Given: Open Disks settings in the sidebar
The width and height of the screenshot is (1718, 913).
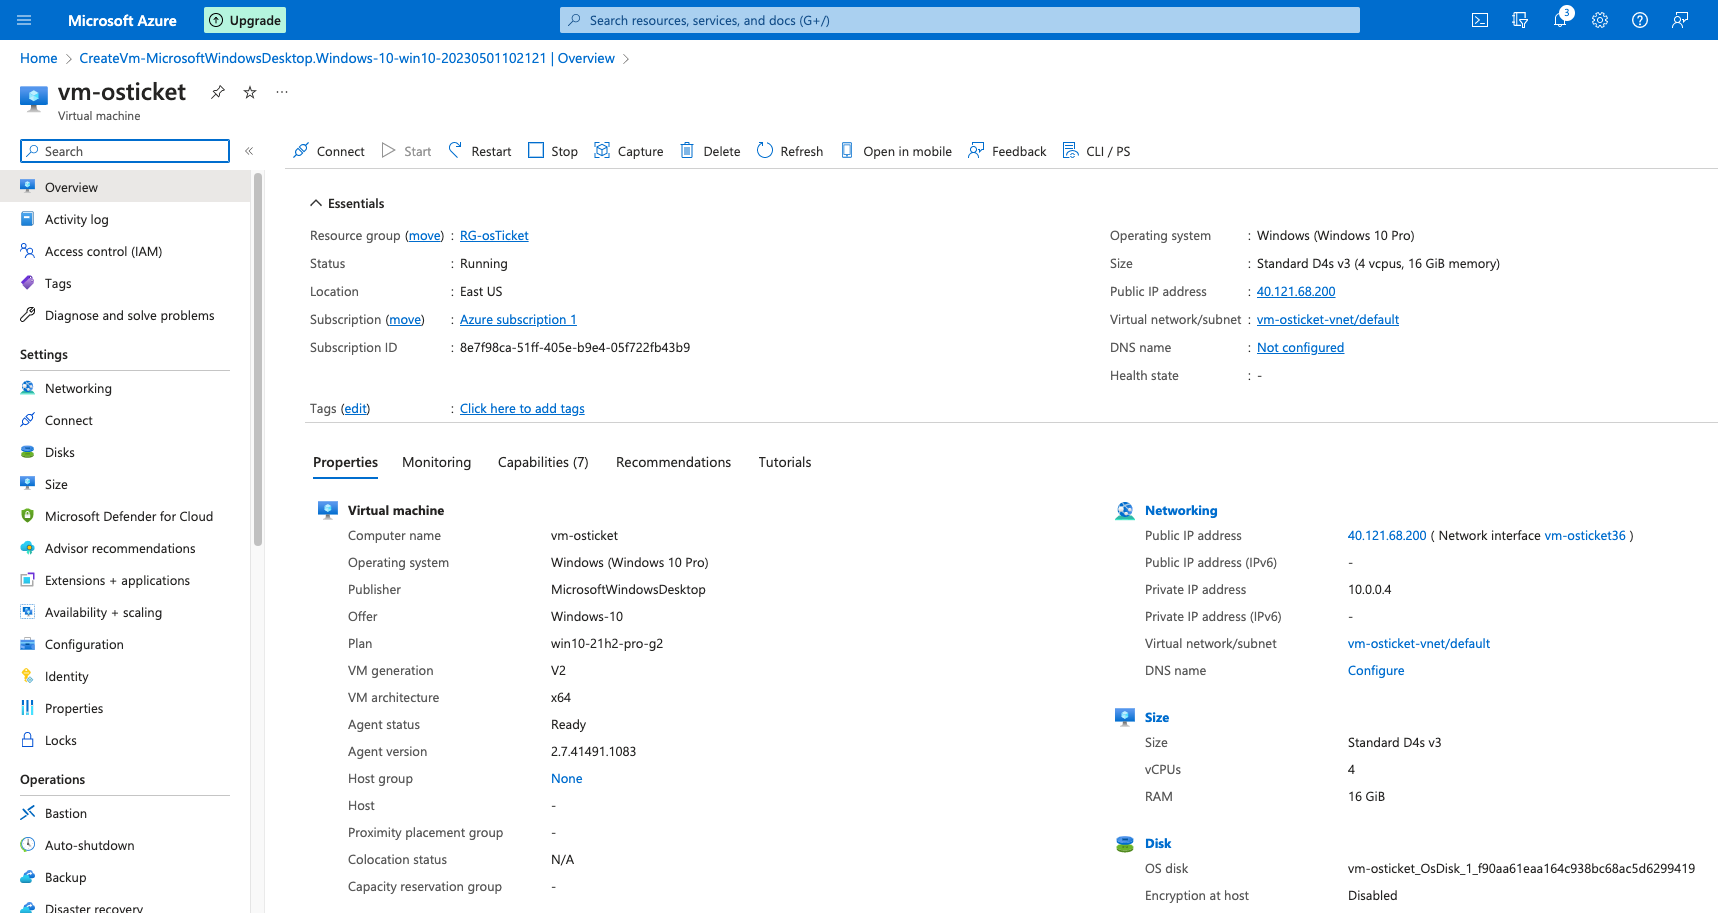Looking at the screenshot, I should (60, 452).
